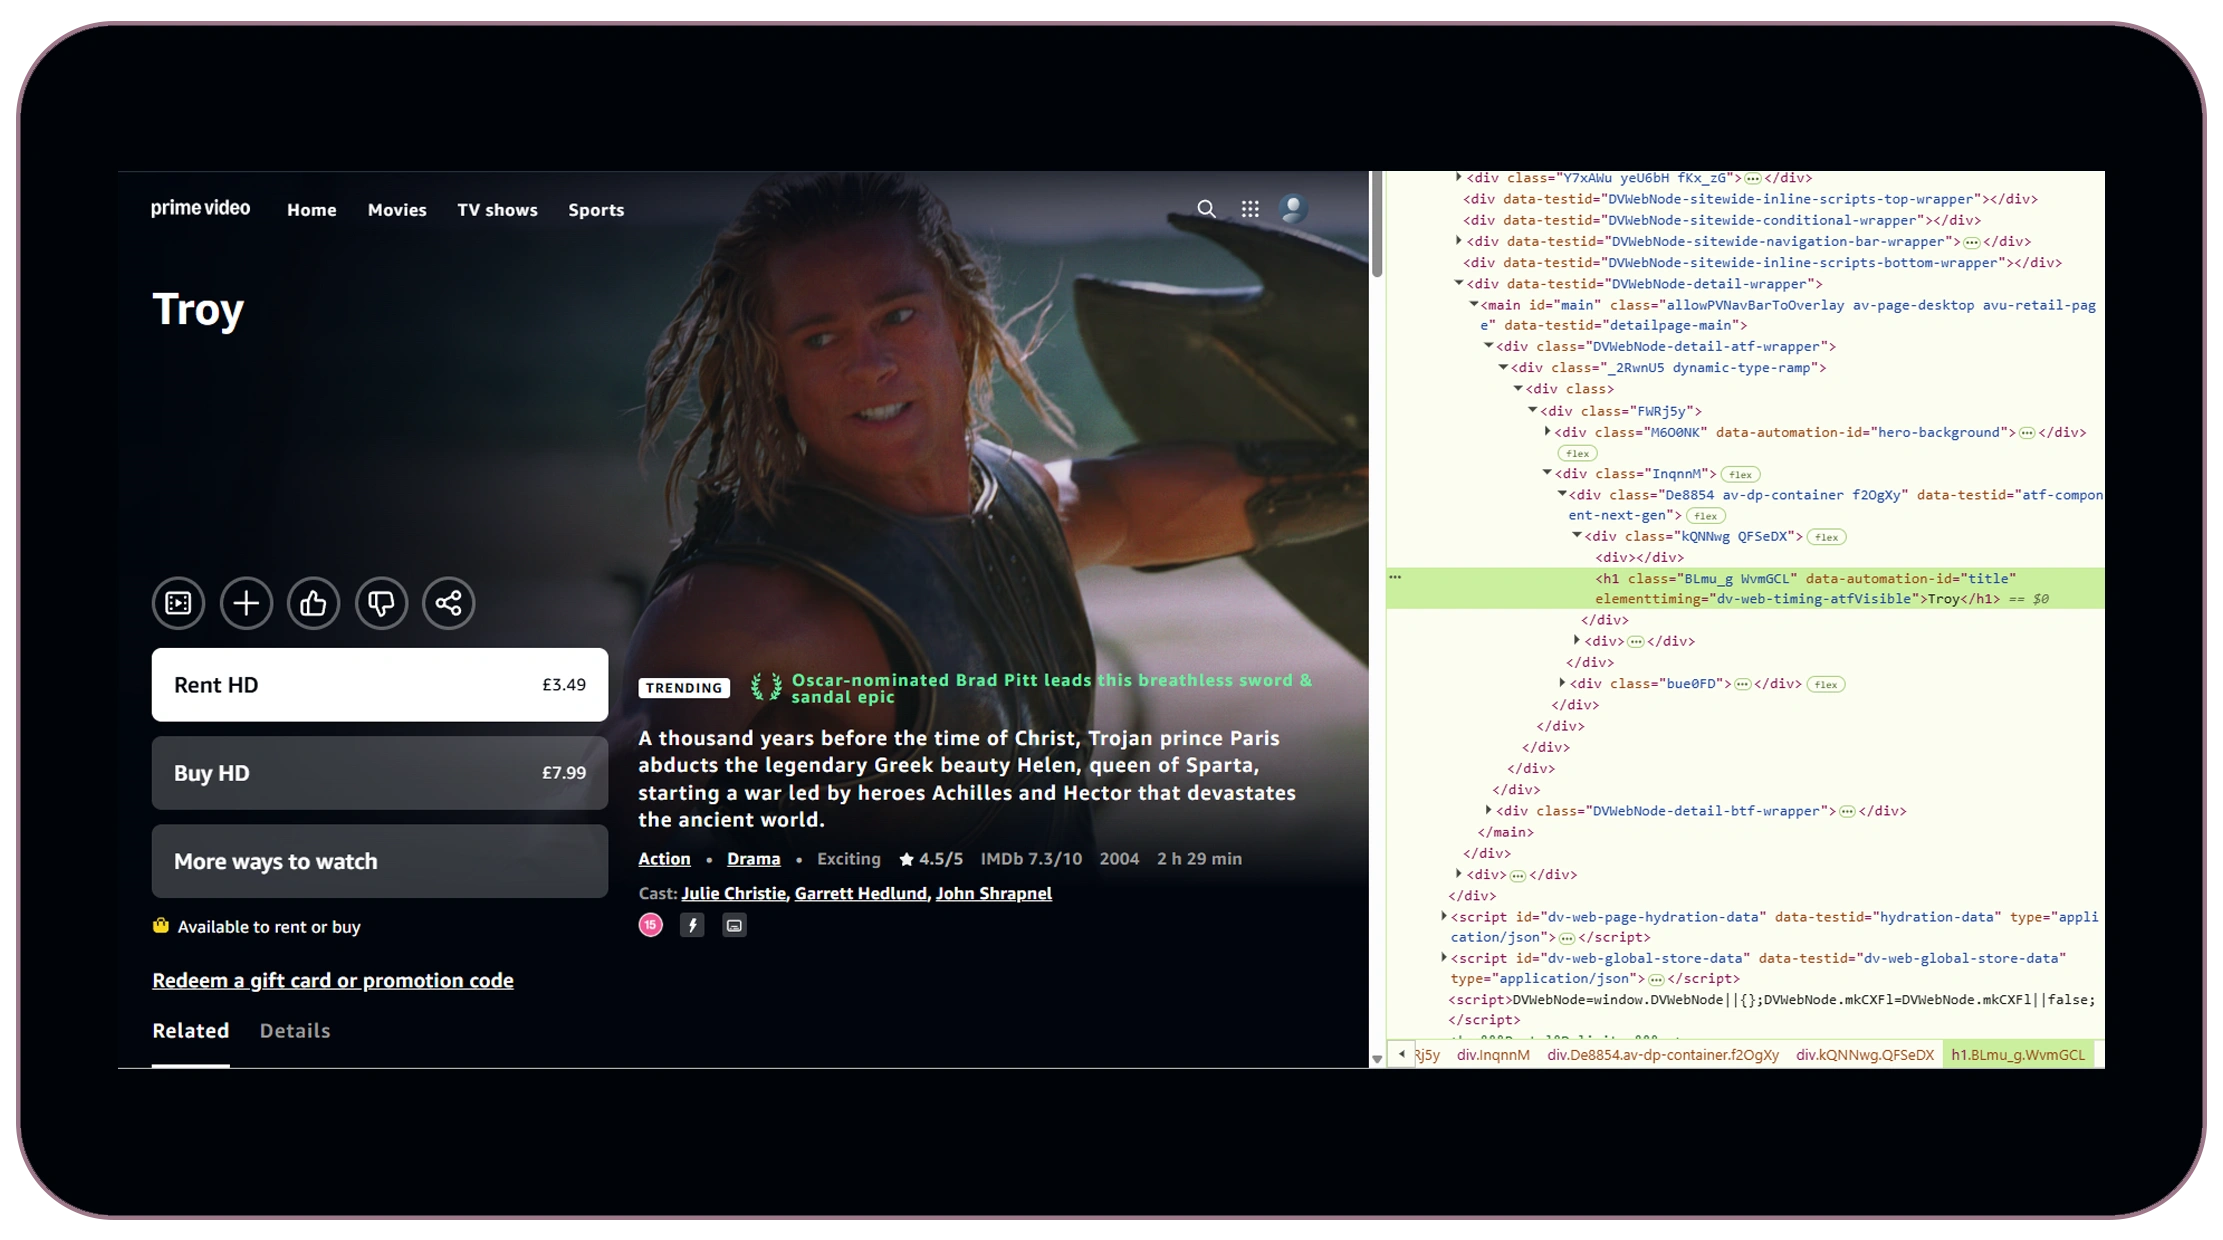
Task: Expand the dv-web-global-store-data script
Action: click(1444, 957)
